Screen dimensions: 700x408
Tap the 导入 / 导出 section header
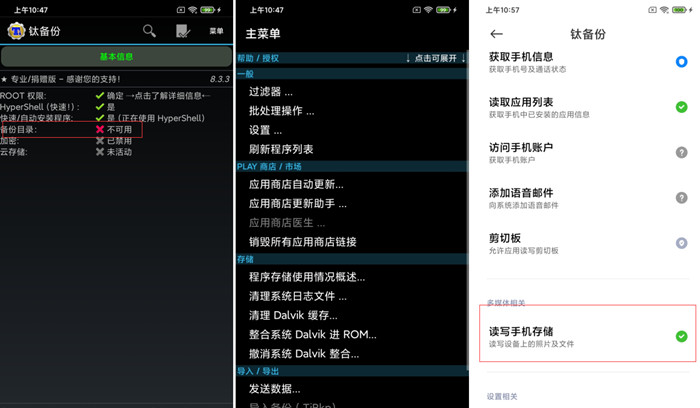pyautogui.click(x=352, y=371)
